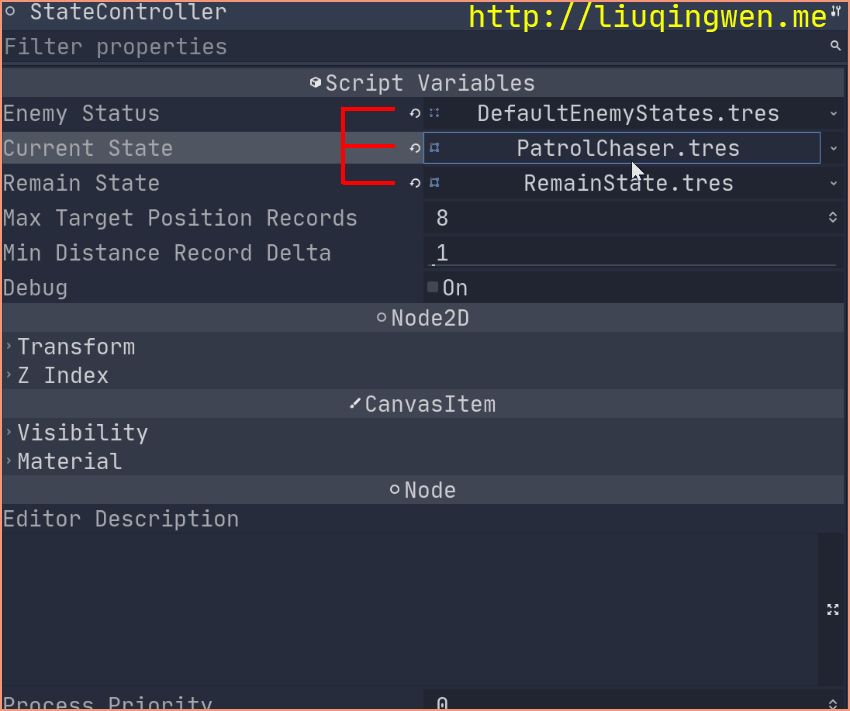The height and width of the screenshot is (711, 850).
Task: Click the search magnifier icon in filter bar
Action: 835,46
